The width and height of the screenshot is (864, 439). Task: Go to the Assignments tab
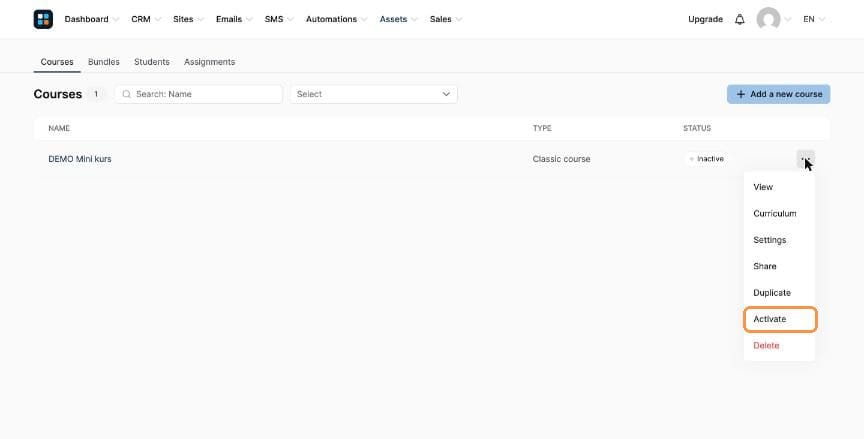209,62
